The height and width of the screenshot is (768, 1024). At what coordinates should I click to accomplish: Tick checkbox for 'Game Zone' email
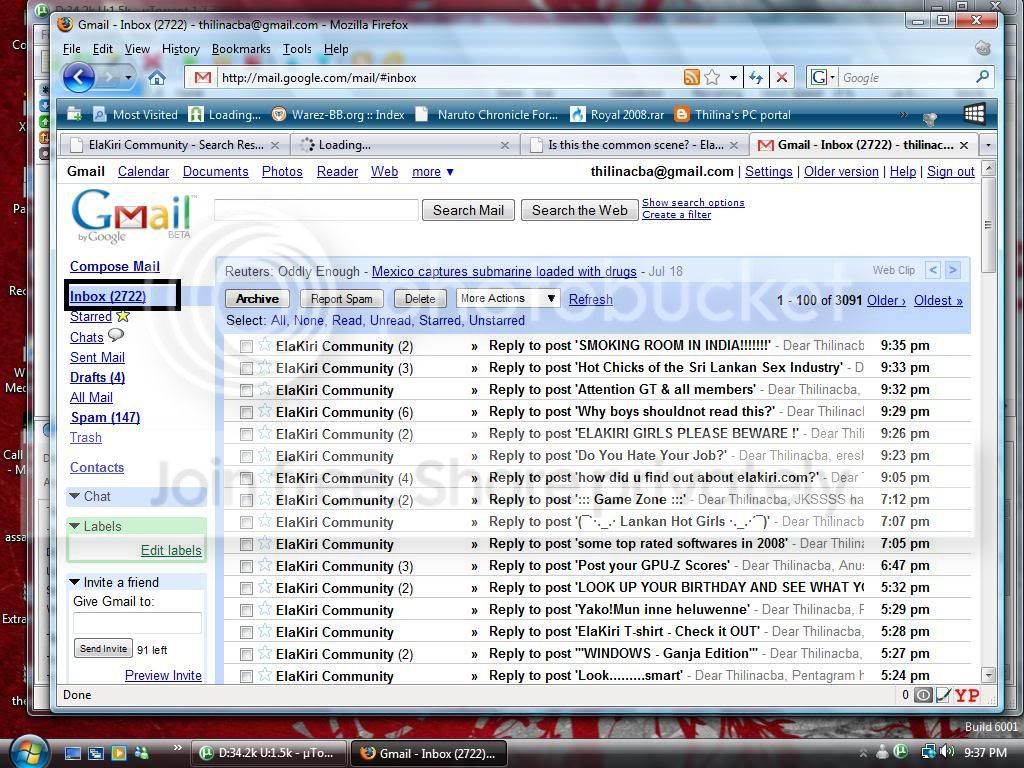click(246, 500)
